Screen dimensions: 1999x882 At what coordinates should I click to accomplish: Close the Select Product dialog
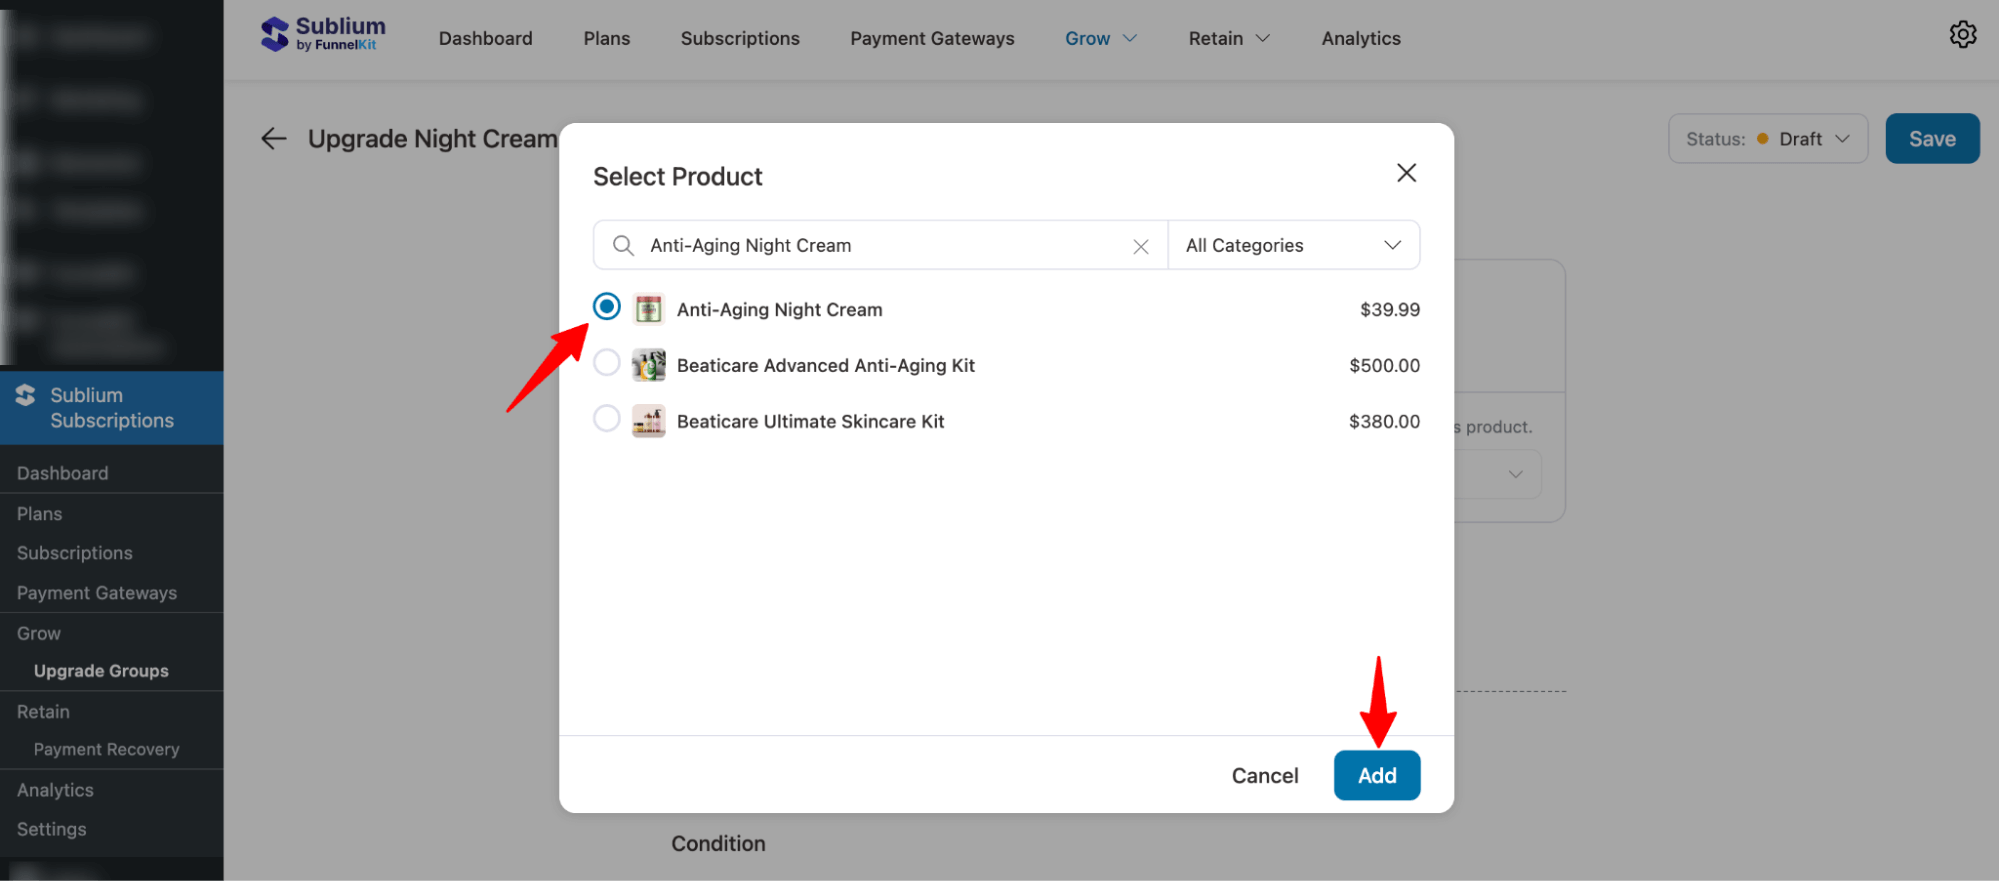pos(1406,173)
